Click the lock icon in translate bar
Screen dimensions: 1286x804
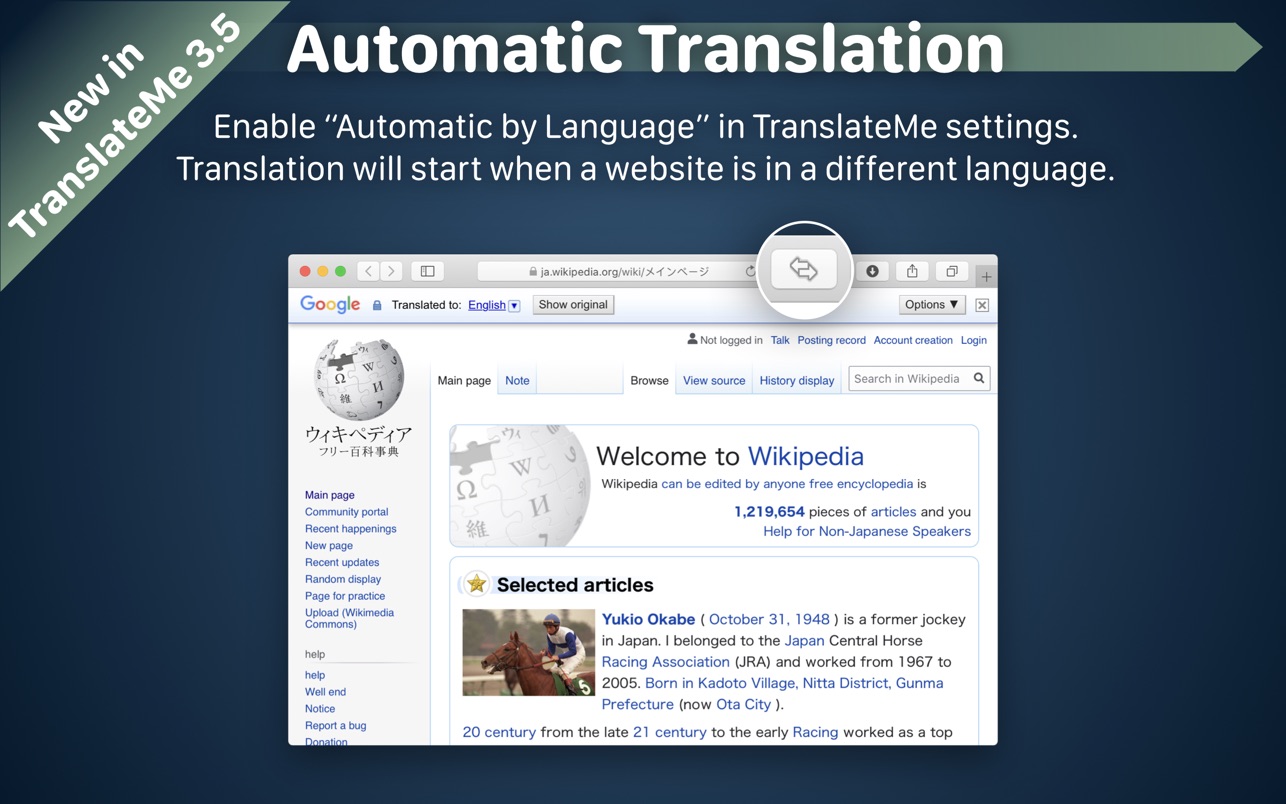click(377, 305)
